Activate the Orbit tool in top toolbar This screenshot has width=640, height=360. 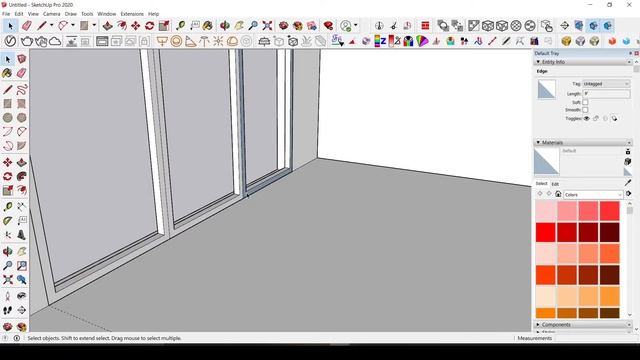[224, 26]
